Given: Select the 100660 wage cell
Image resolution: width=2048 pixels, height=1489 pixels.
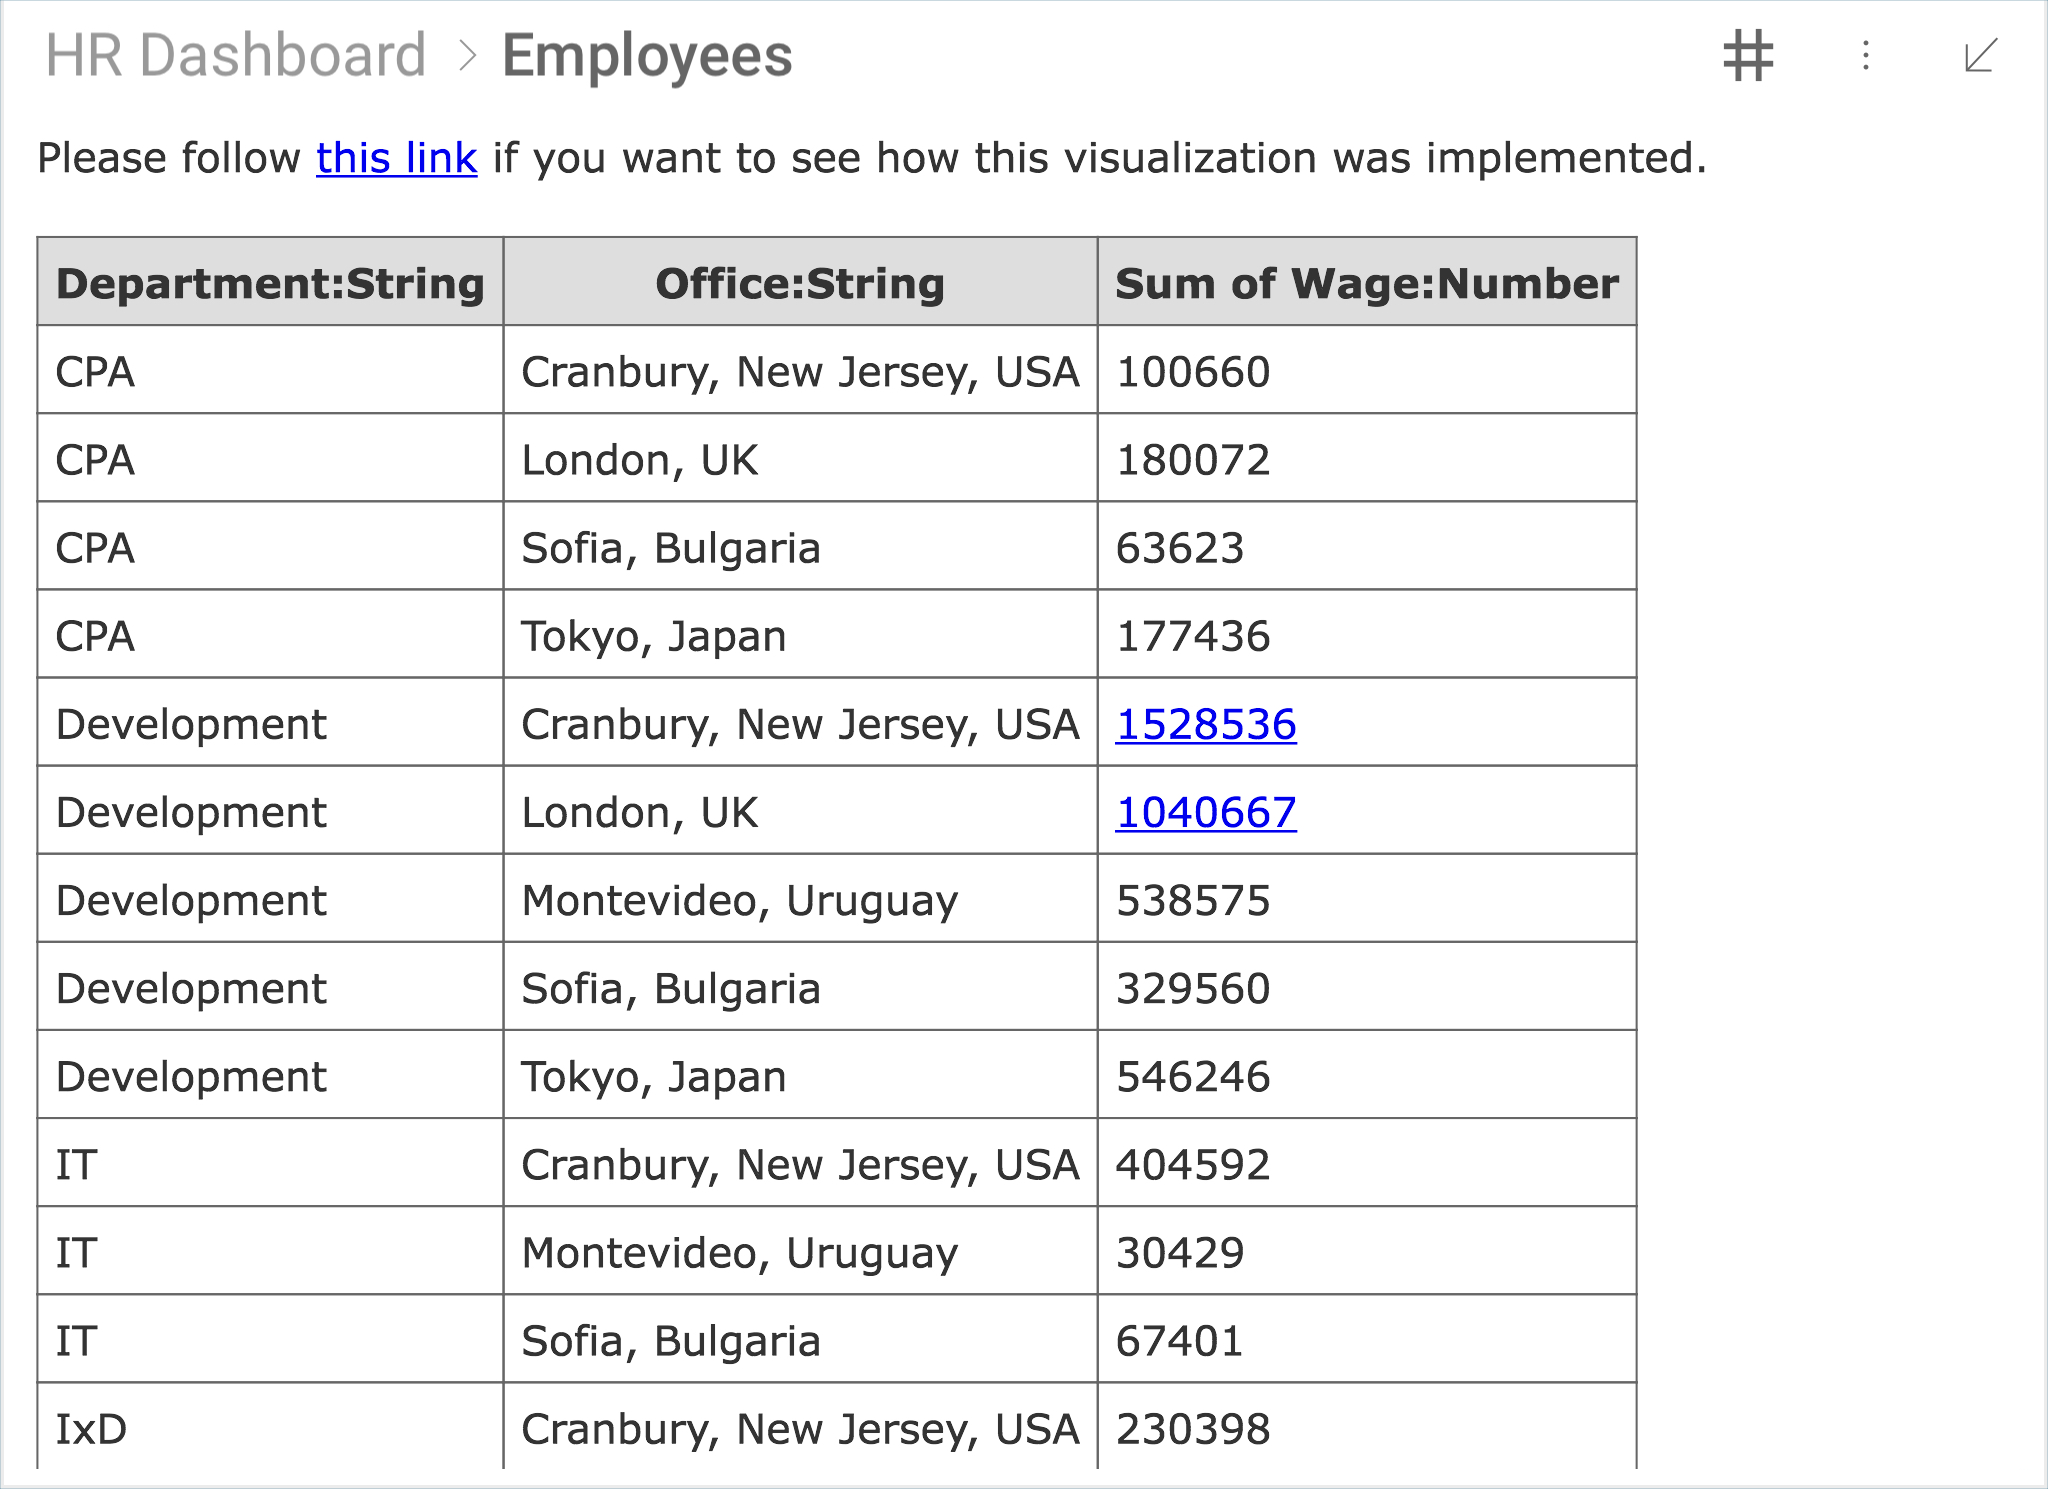Looking at the screenshot, I should coord(1193,372).
